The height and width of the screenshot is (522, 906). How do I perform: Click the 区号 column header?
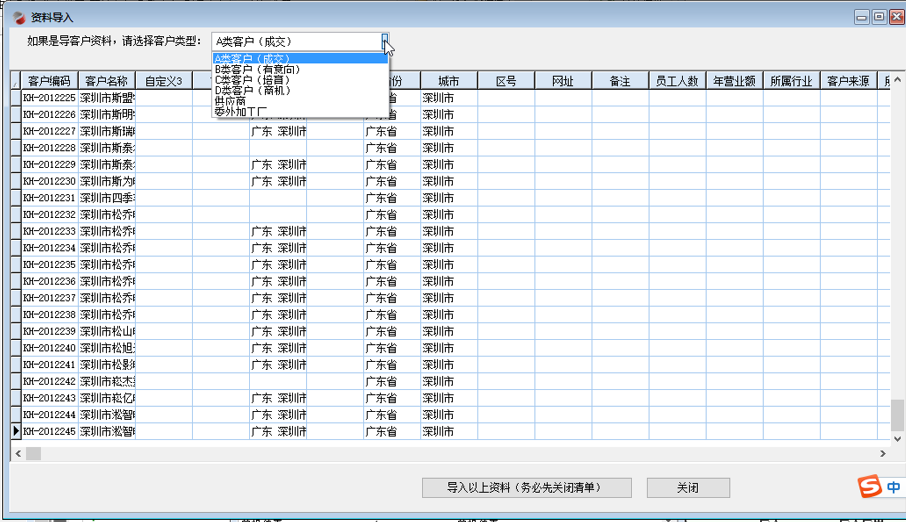point(506,81)
